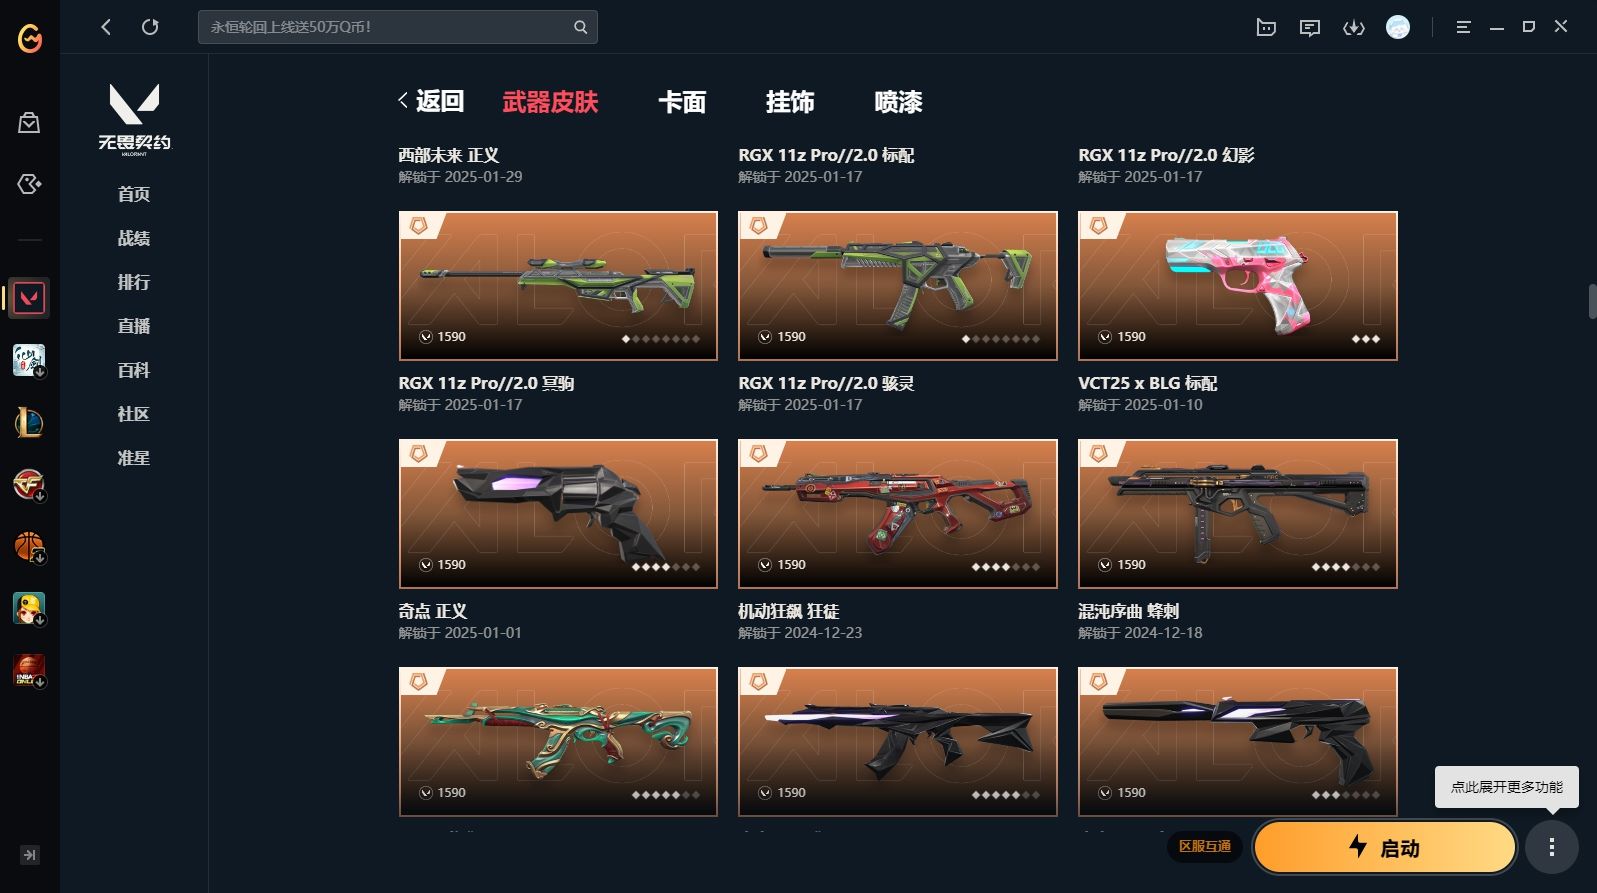
Task: Open 战绩 in the left menu
Action: [134, 238]
